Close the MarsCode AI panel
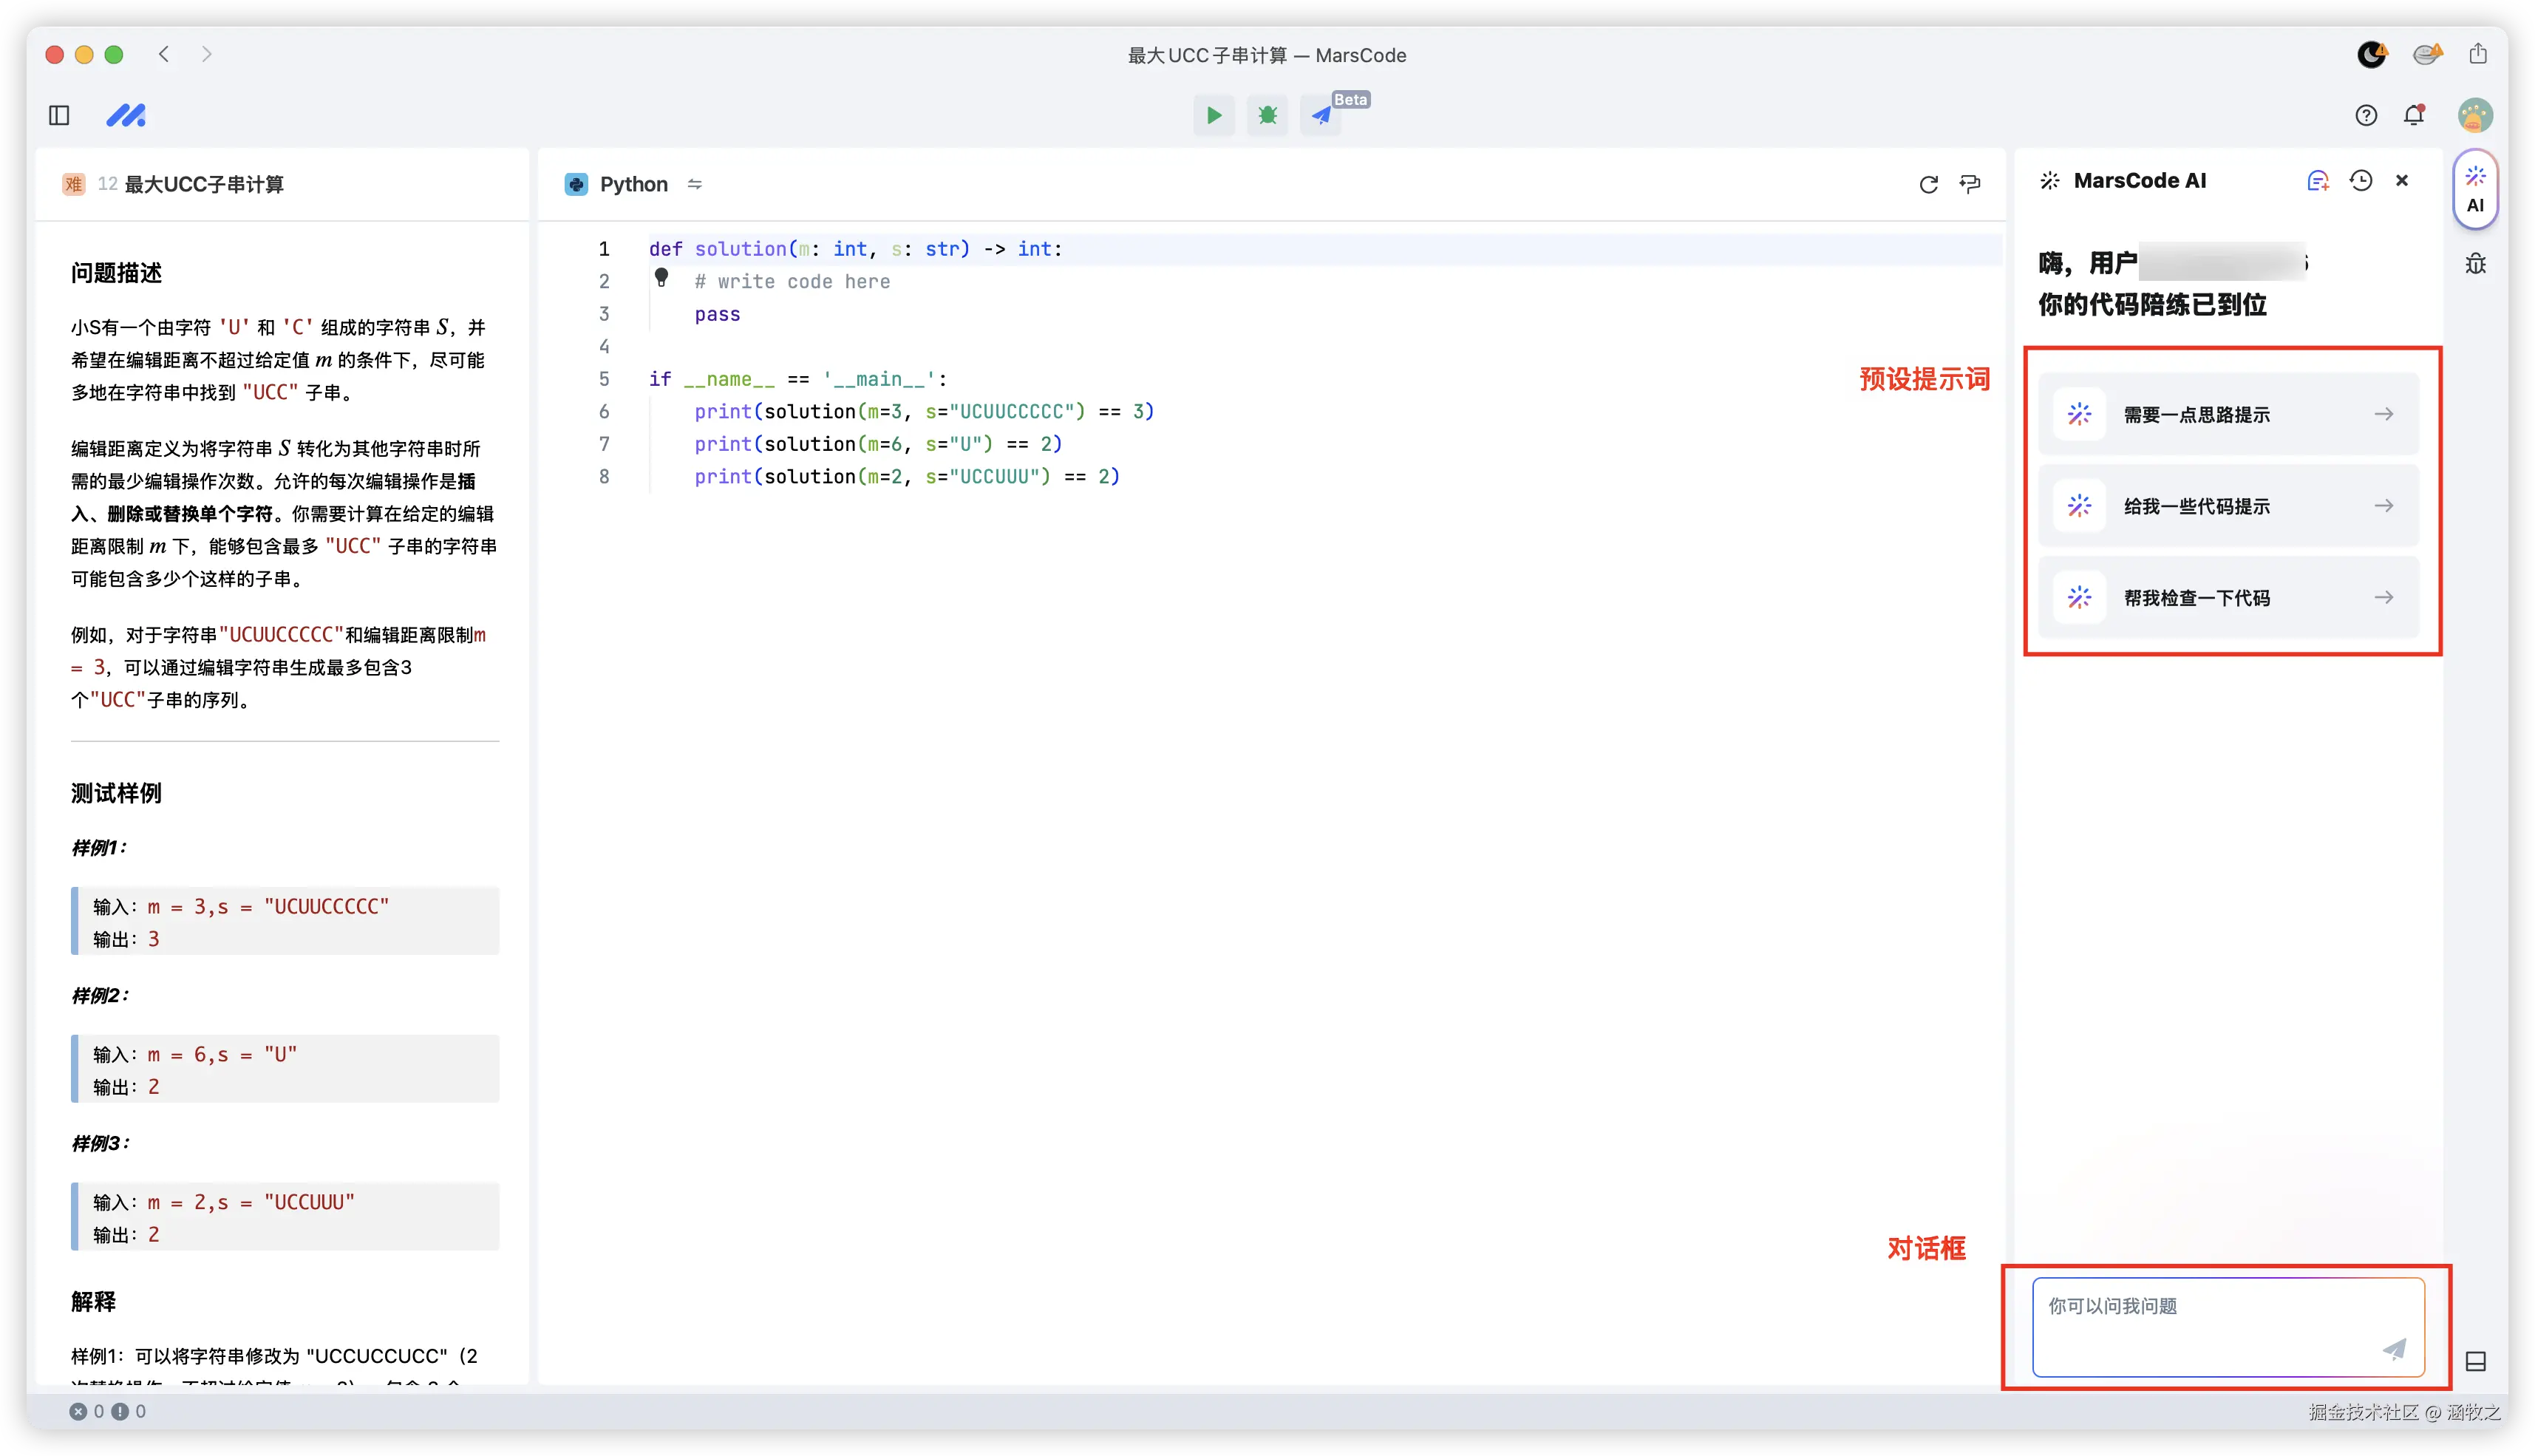 click(x=2402, y=181)
